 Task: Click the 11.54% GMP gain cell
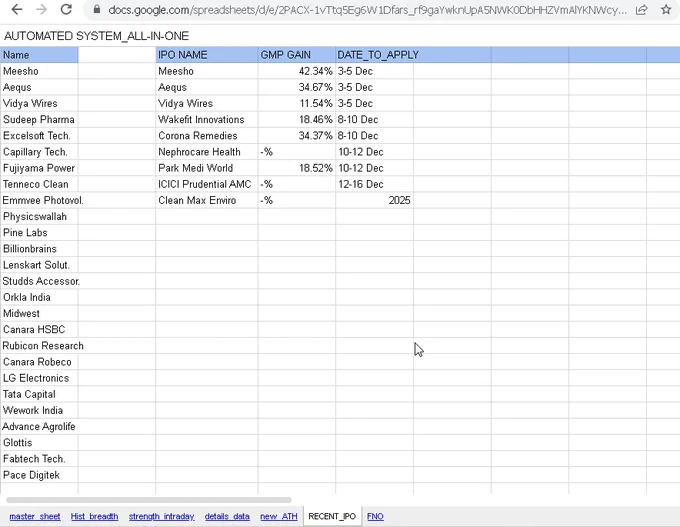coord(297,103)
